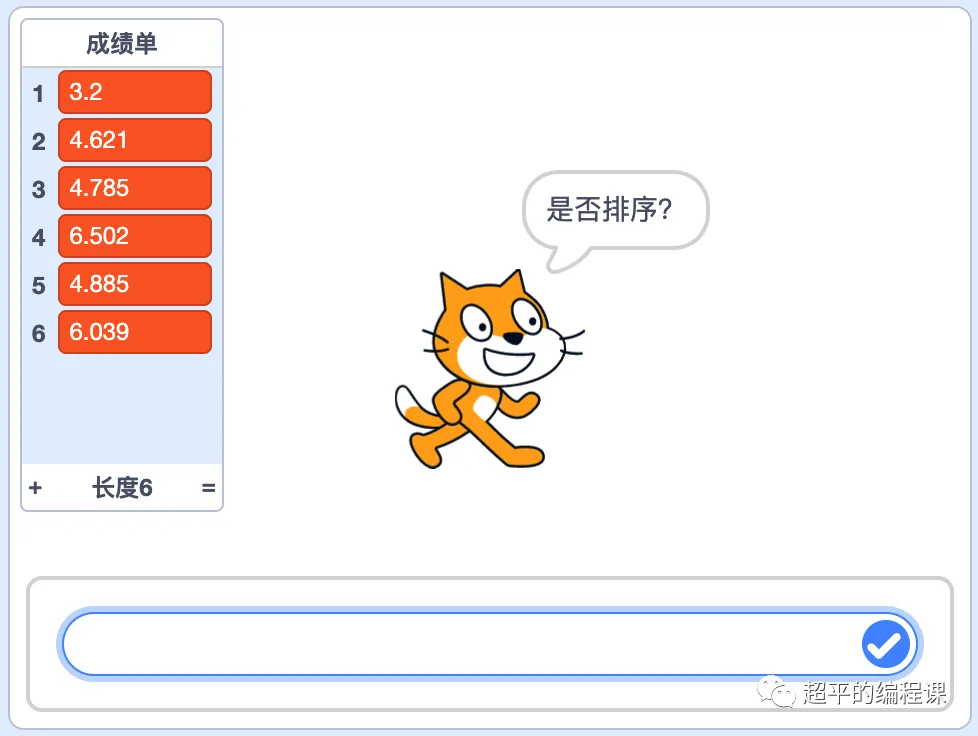Click the list resize handle (equals sign)

pos(208,488)
